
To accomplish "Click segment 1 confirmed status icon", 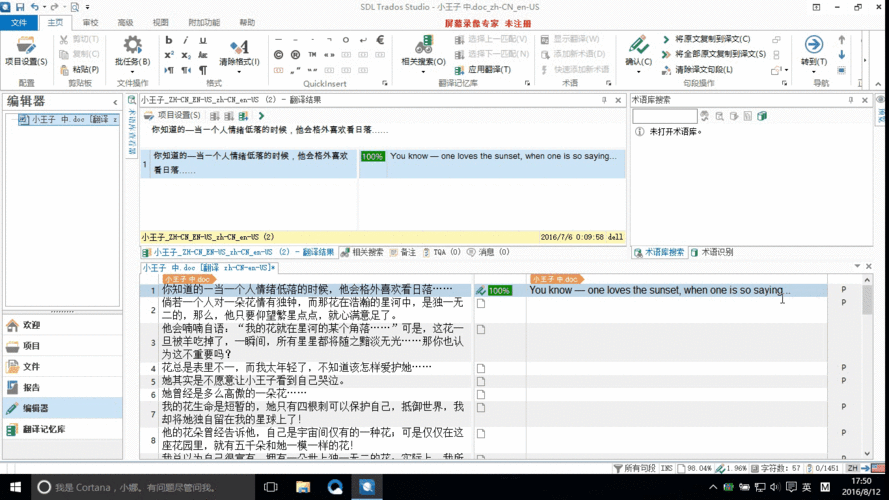I will pyautogui.click(x=481, y=290).
